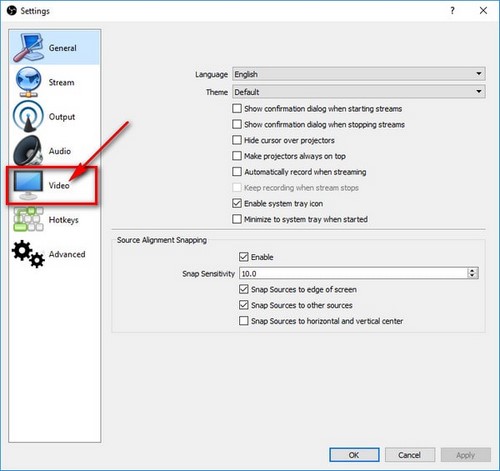Click into the Snap Sensitivity value field

tap(353, 273)
